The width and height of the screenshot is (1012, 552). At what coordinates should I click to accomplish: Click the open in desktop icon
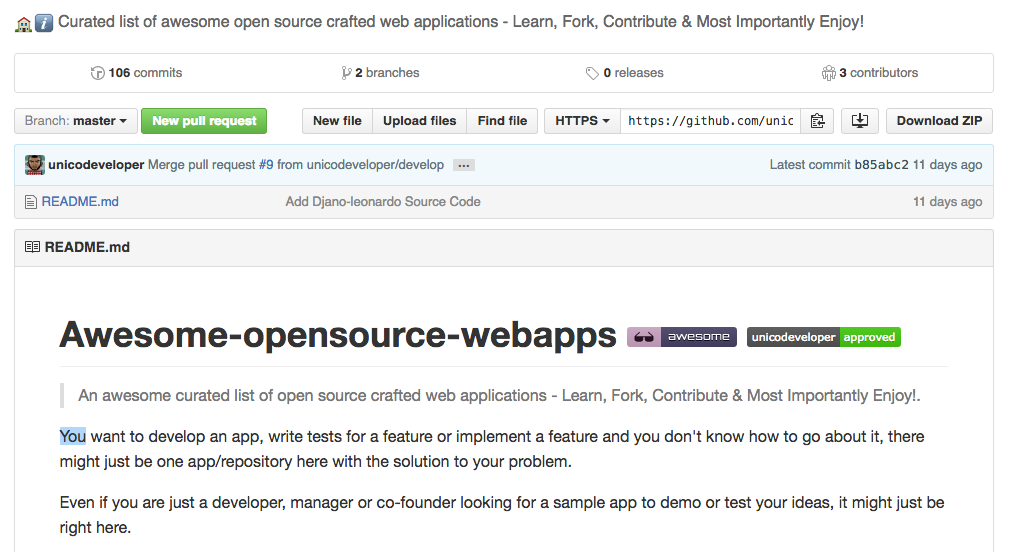click(x=859, y=121)
